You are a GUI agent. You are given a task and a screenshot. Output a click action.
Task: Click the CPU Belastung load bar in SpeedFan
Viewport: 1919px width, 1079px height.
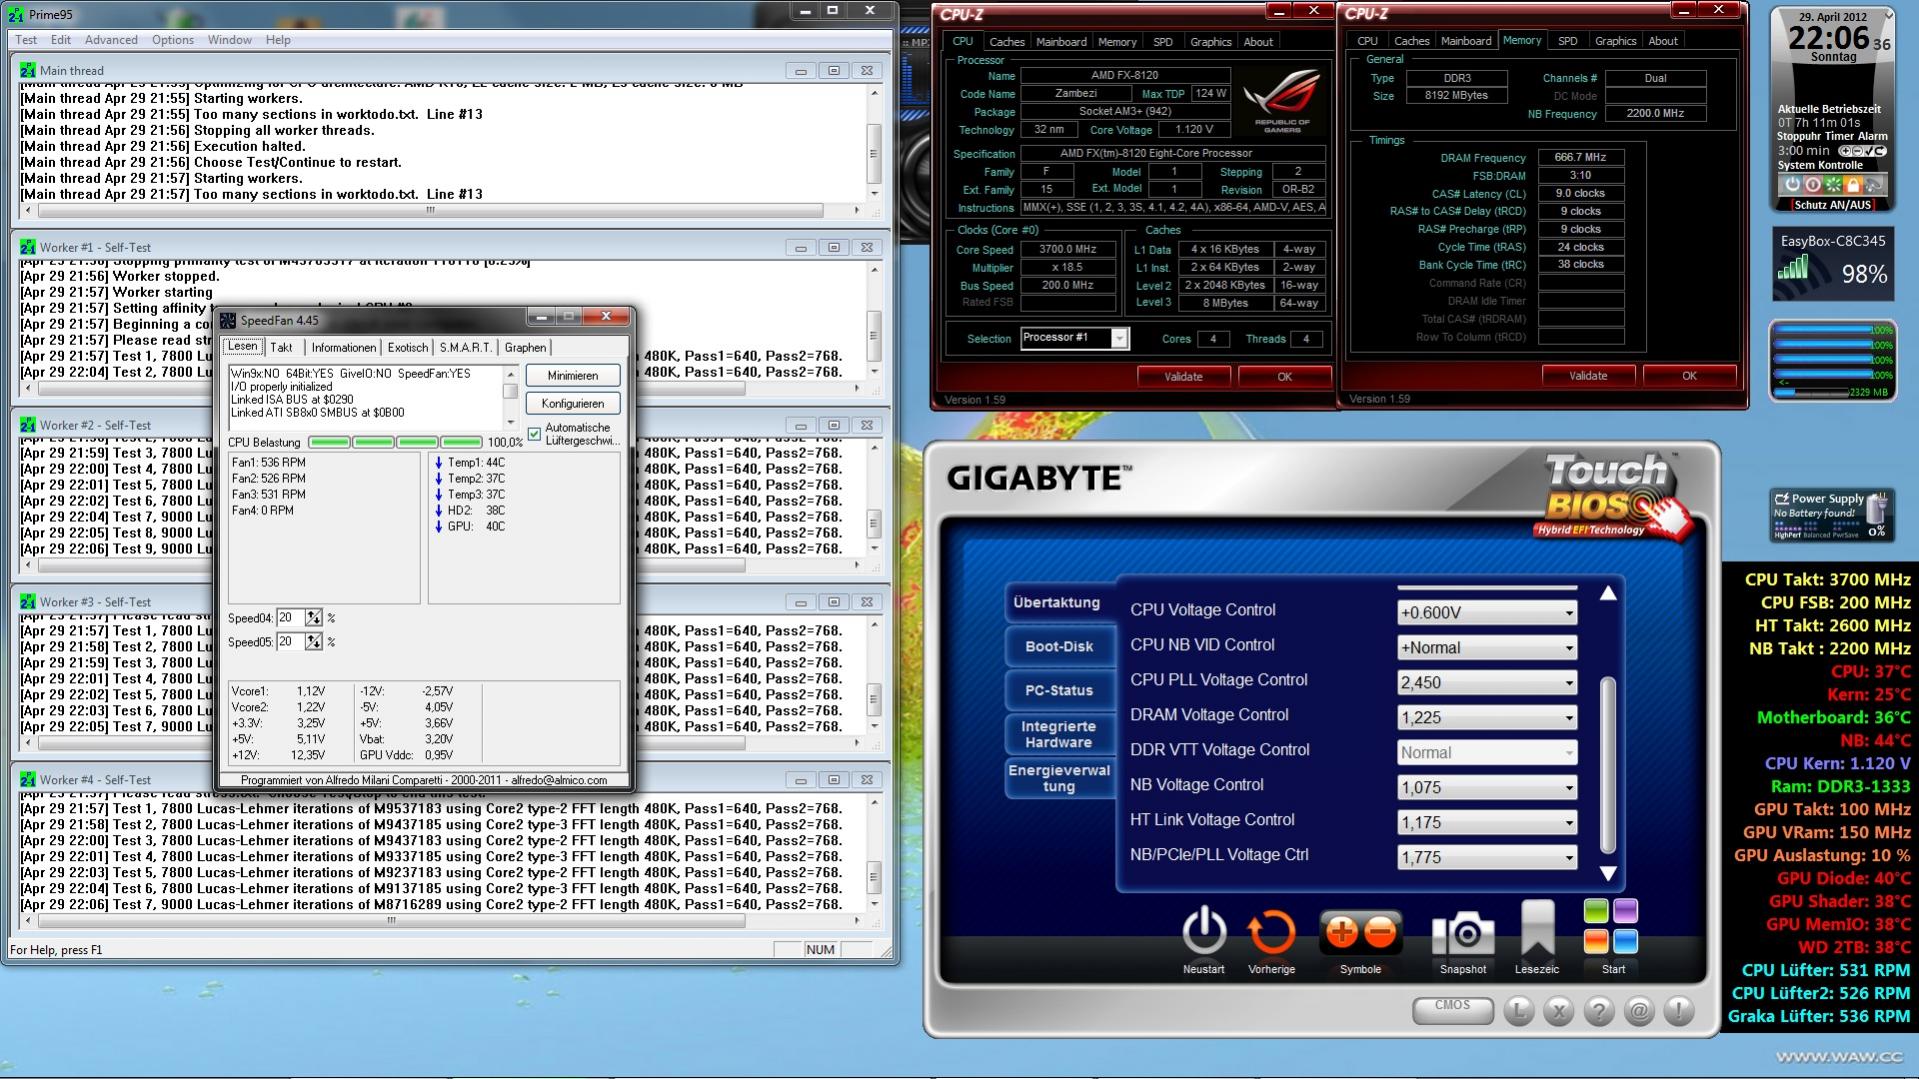[x=395, y=442]
